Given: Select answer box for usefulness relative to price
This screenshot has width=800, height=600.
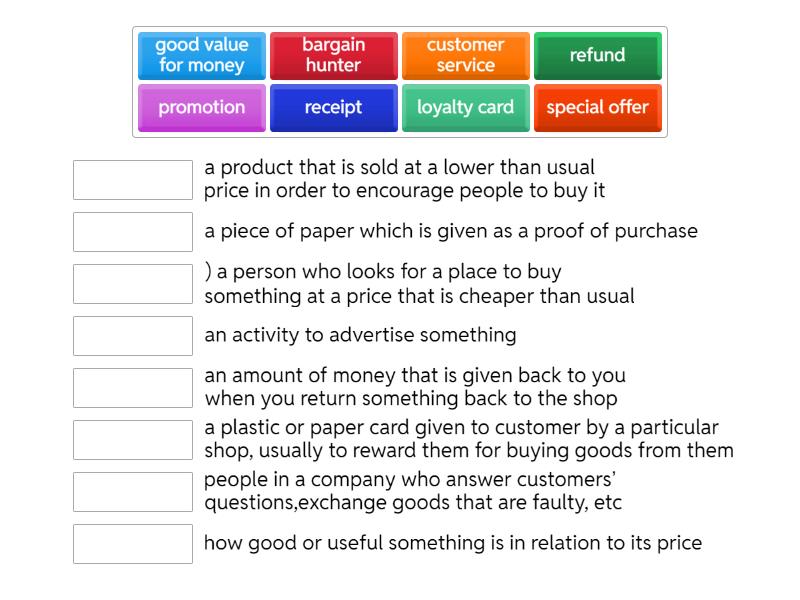Looking at the screenshot, I should coord(133,544).
